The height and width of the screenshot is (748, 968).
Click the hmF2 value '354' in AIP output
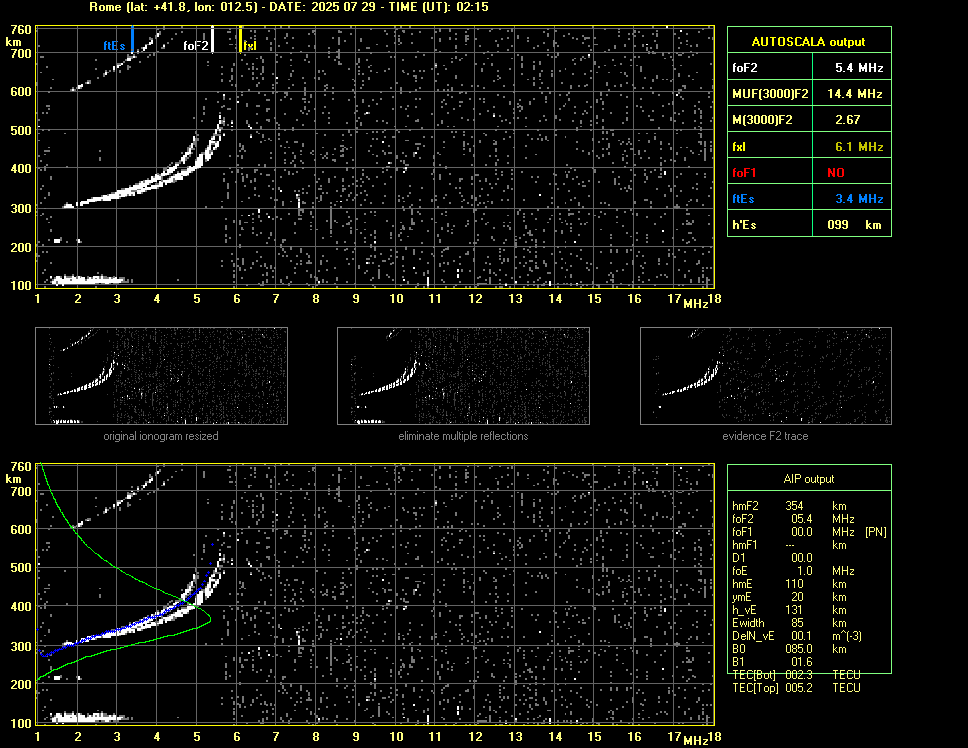tap(795, 505)
